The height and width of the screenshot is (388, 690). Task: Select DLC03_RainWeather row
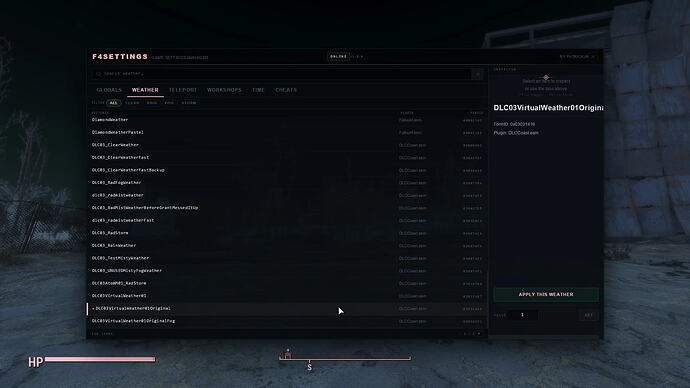pyautogui.click(x=287, y=245)
